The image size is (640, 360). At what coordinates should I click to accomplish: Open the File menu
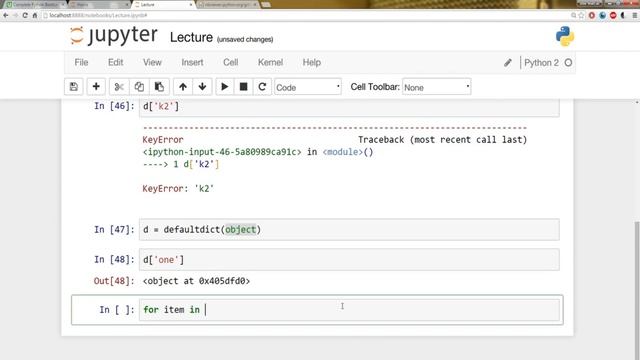click(81, 62)
